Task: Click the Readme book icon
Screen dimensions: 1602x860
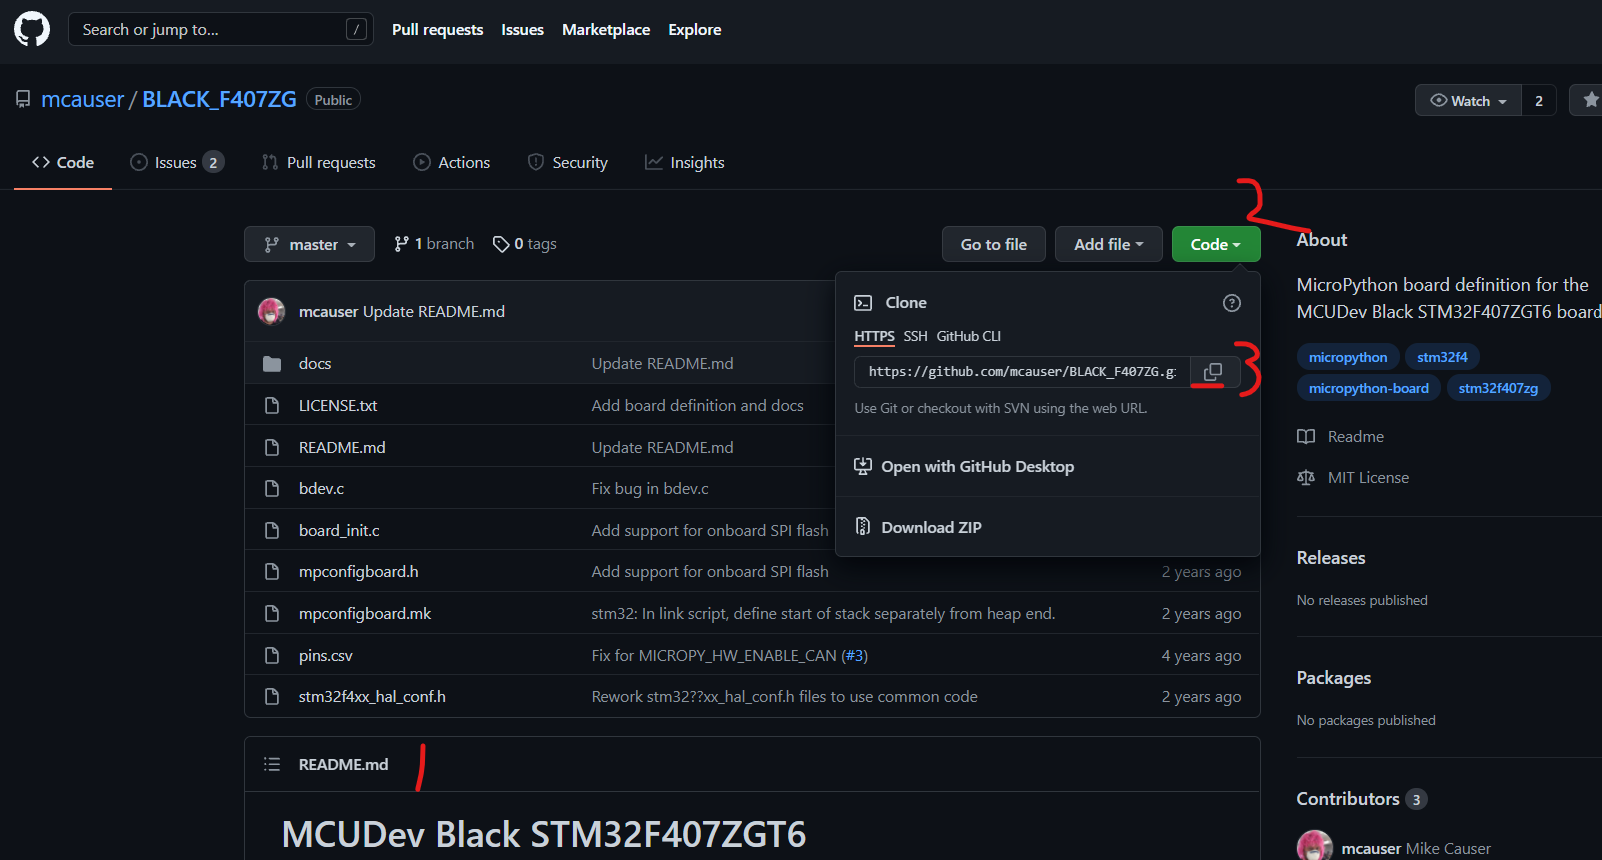Action: (x=1306, y=437)
